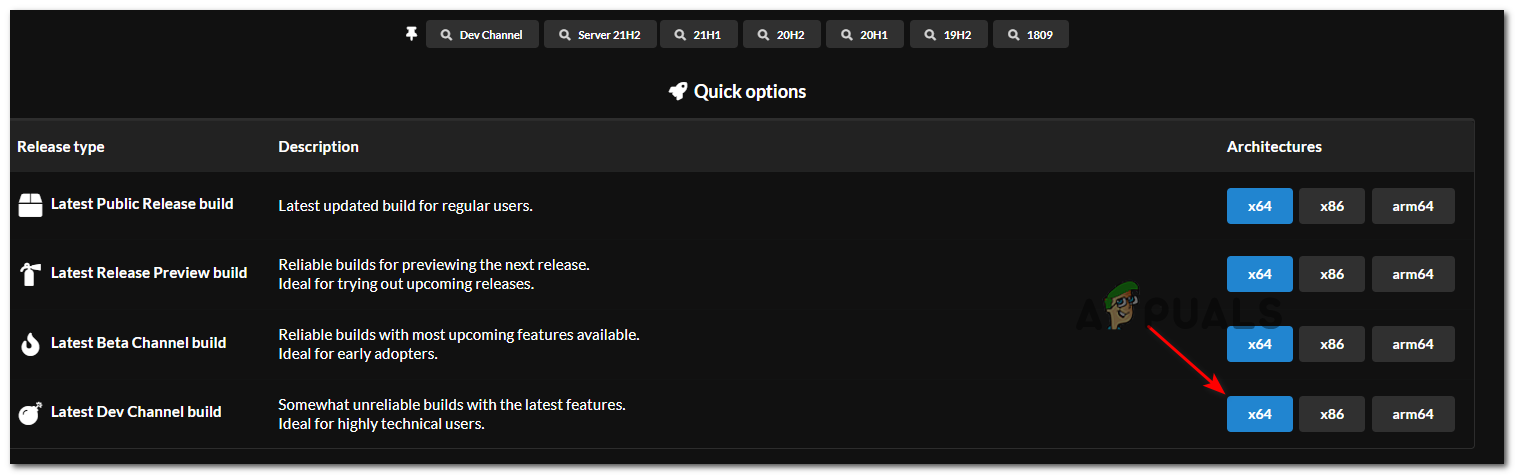
Task: Download x64 Latest Dev Channel build
Action: [1259, 414]
